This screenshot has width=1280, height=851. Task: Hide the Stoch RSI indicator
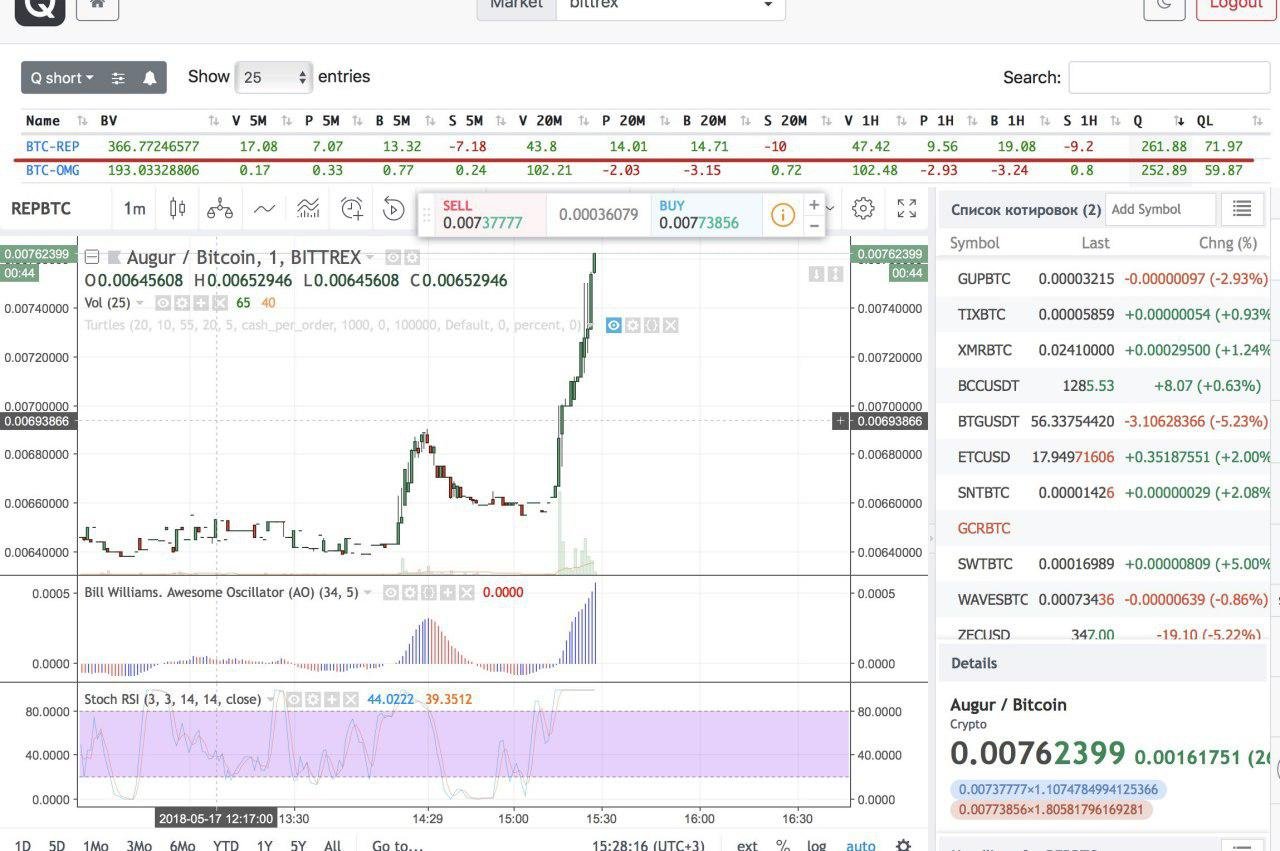tap(295, 699)
